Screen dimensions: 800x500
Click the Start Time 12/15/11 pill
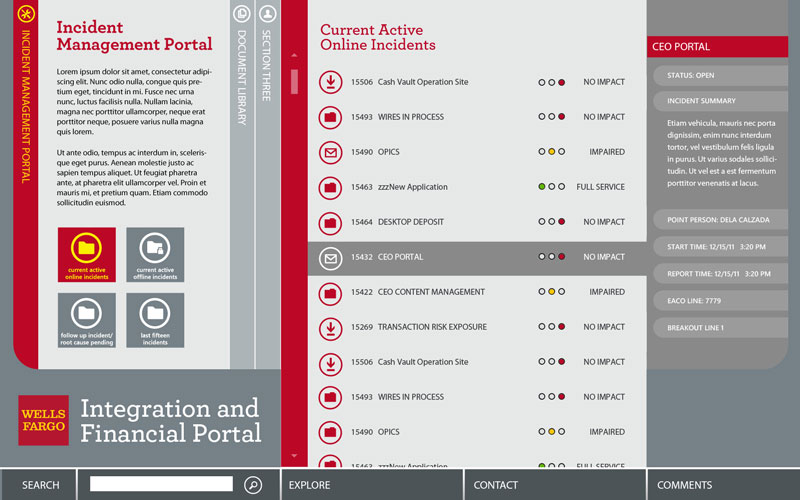click(720, 247)
